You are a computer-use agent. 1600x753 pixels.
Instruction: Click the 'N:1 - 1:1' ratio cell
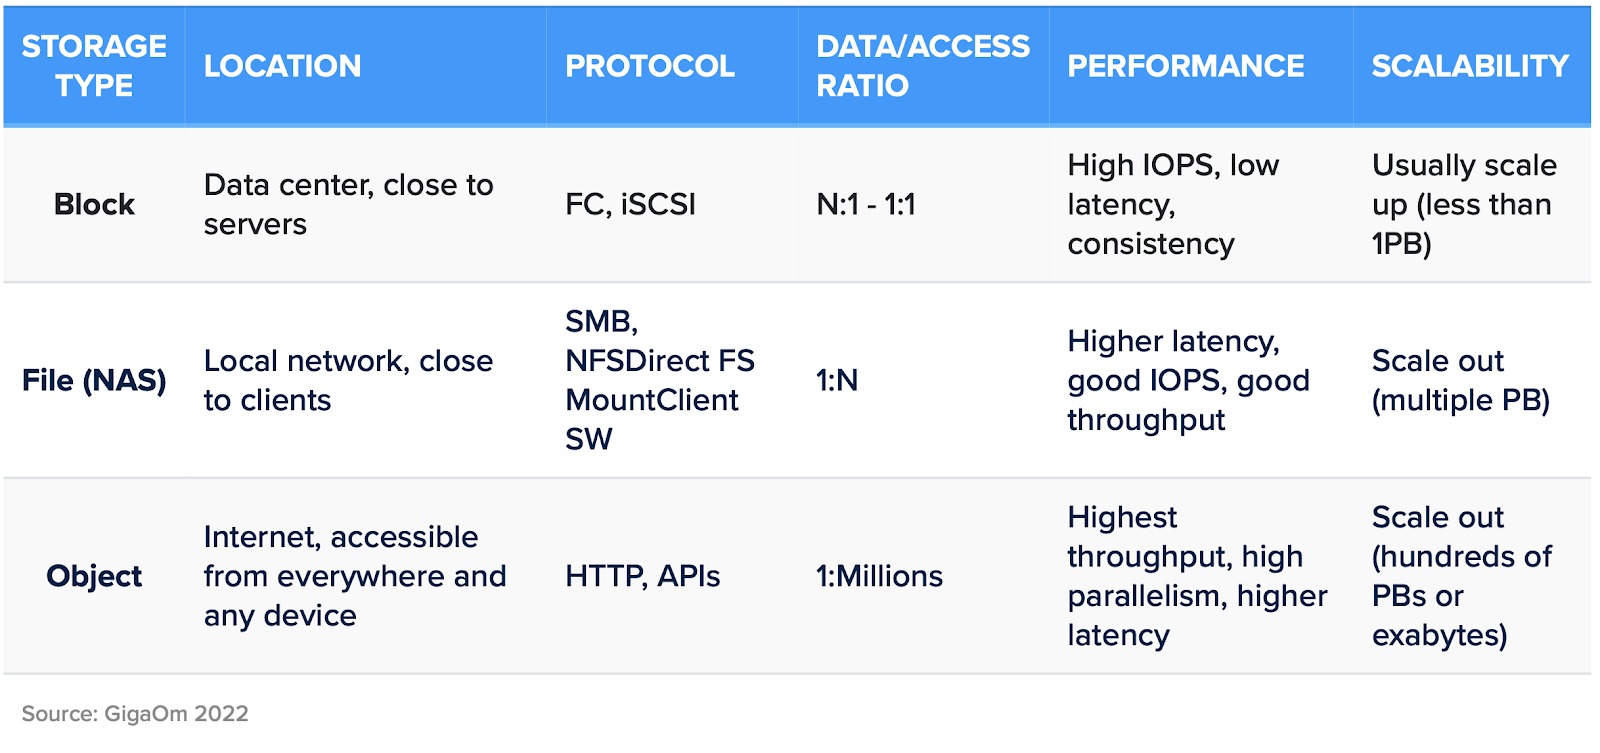click(x=865, y=204)
